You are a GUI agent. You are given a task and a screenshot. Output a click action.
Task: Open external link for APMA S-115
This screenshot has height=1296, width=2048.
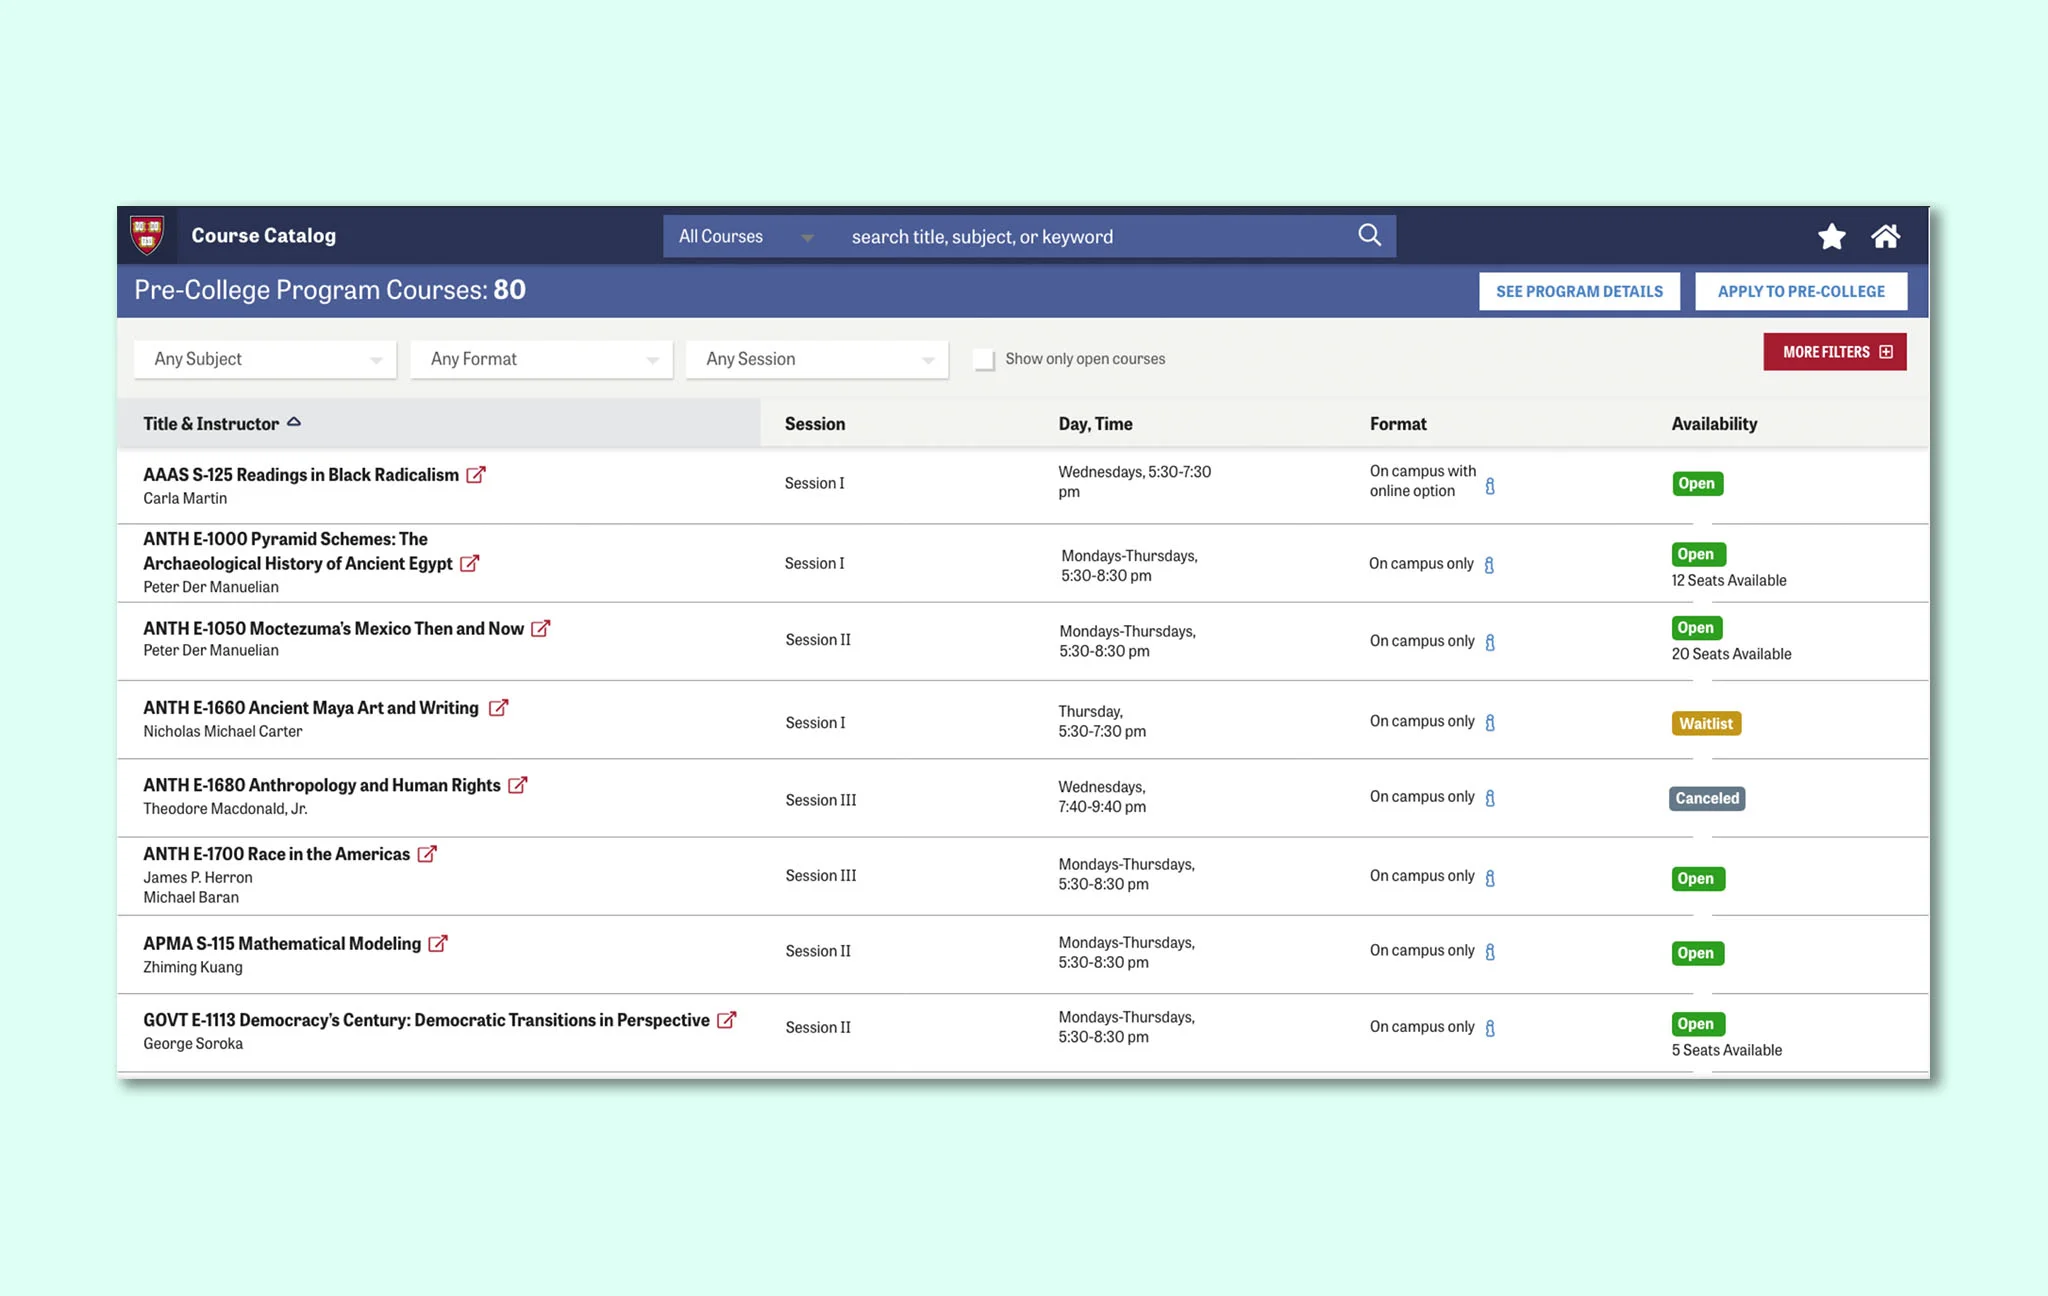tap(438, 944)
